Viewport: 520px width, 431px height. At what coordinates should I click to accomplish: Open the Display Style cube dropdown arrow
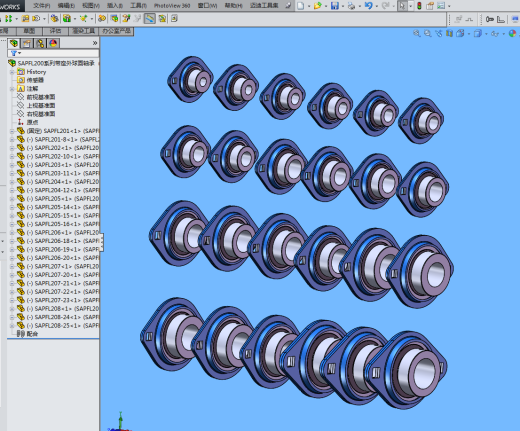[x=486, y=34]
